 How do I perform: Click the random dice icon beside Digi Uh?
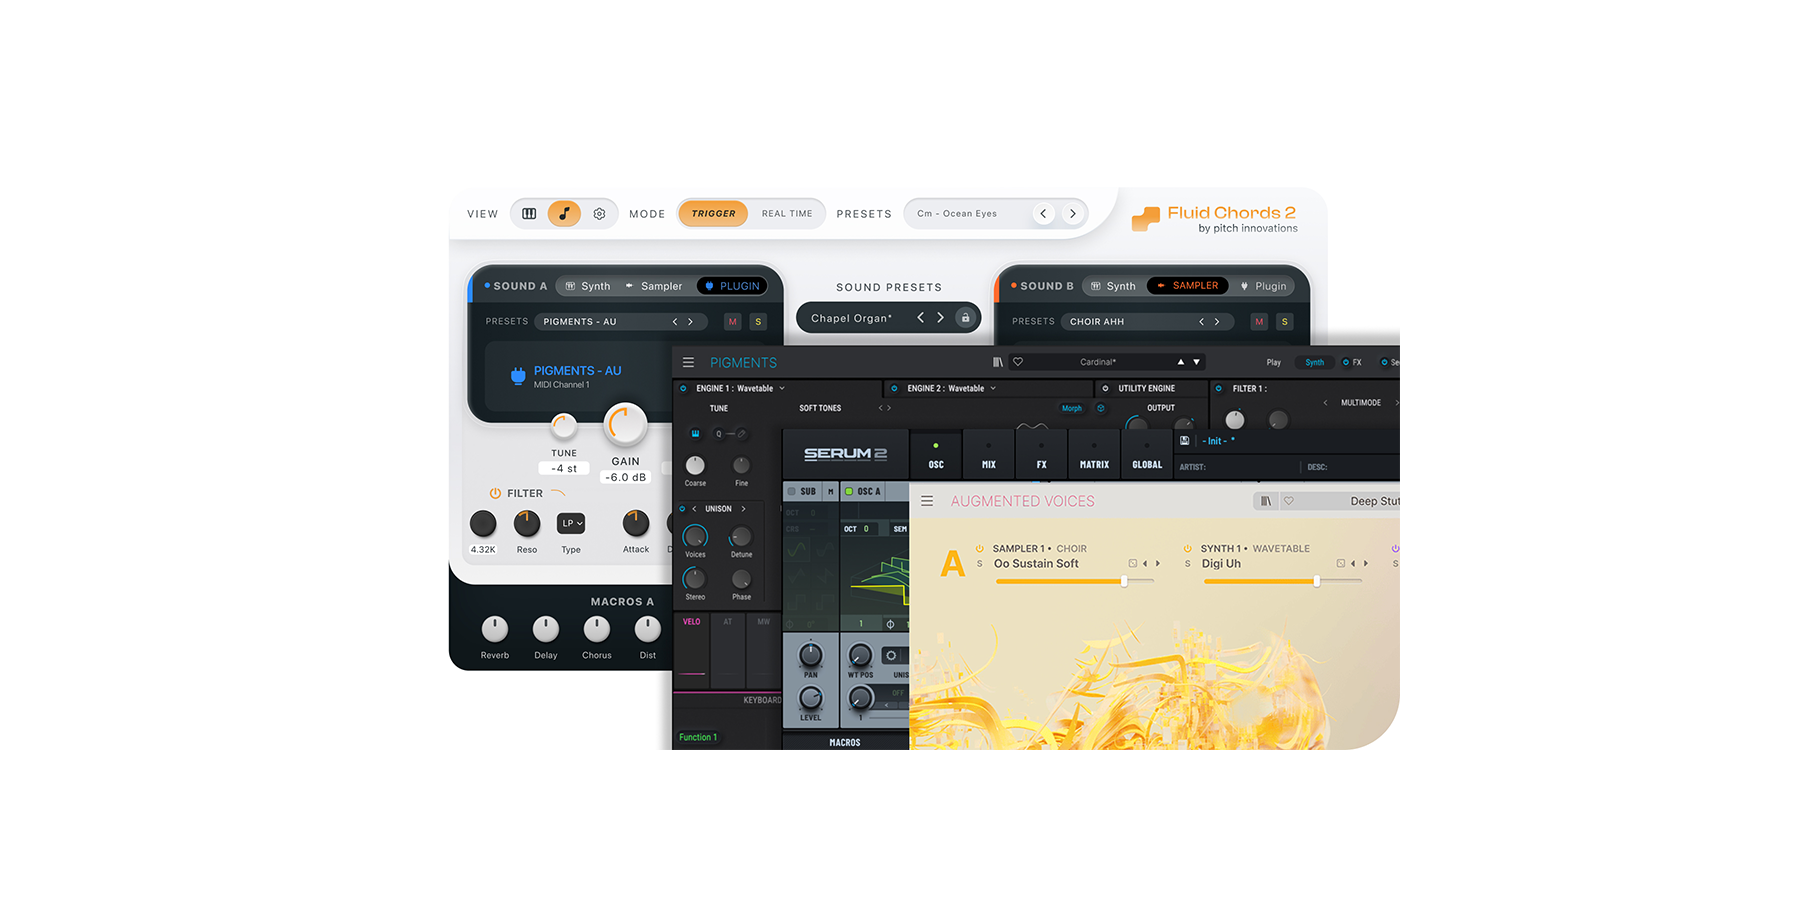point(1340,564)
